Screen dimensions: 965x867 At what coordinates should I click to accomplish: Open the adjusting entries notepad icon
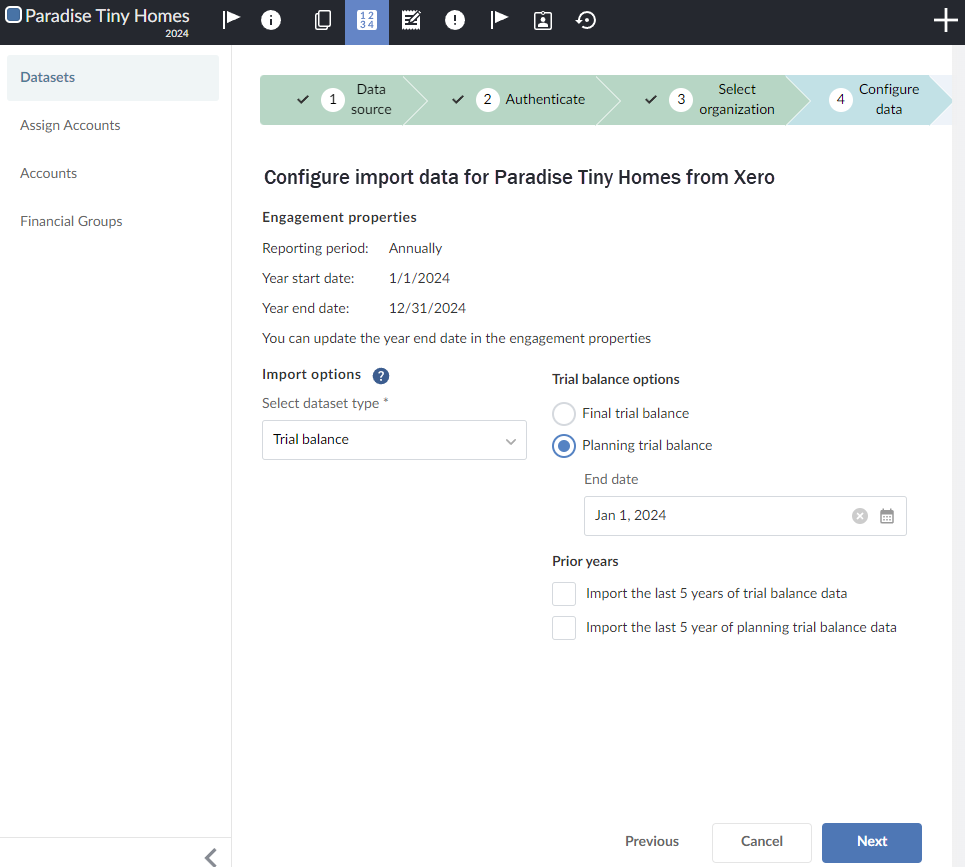(411, 19)
